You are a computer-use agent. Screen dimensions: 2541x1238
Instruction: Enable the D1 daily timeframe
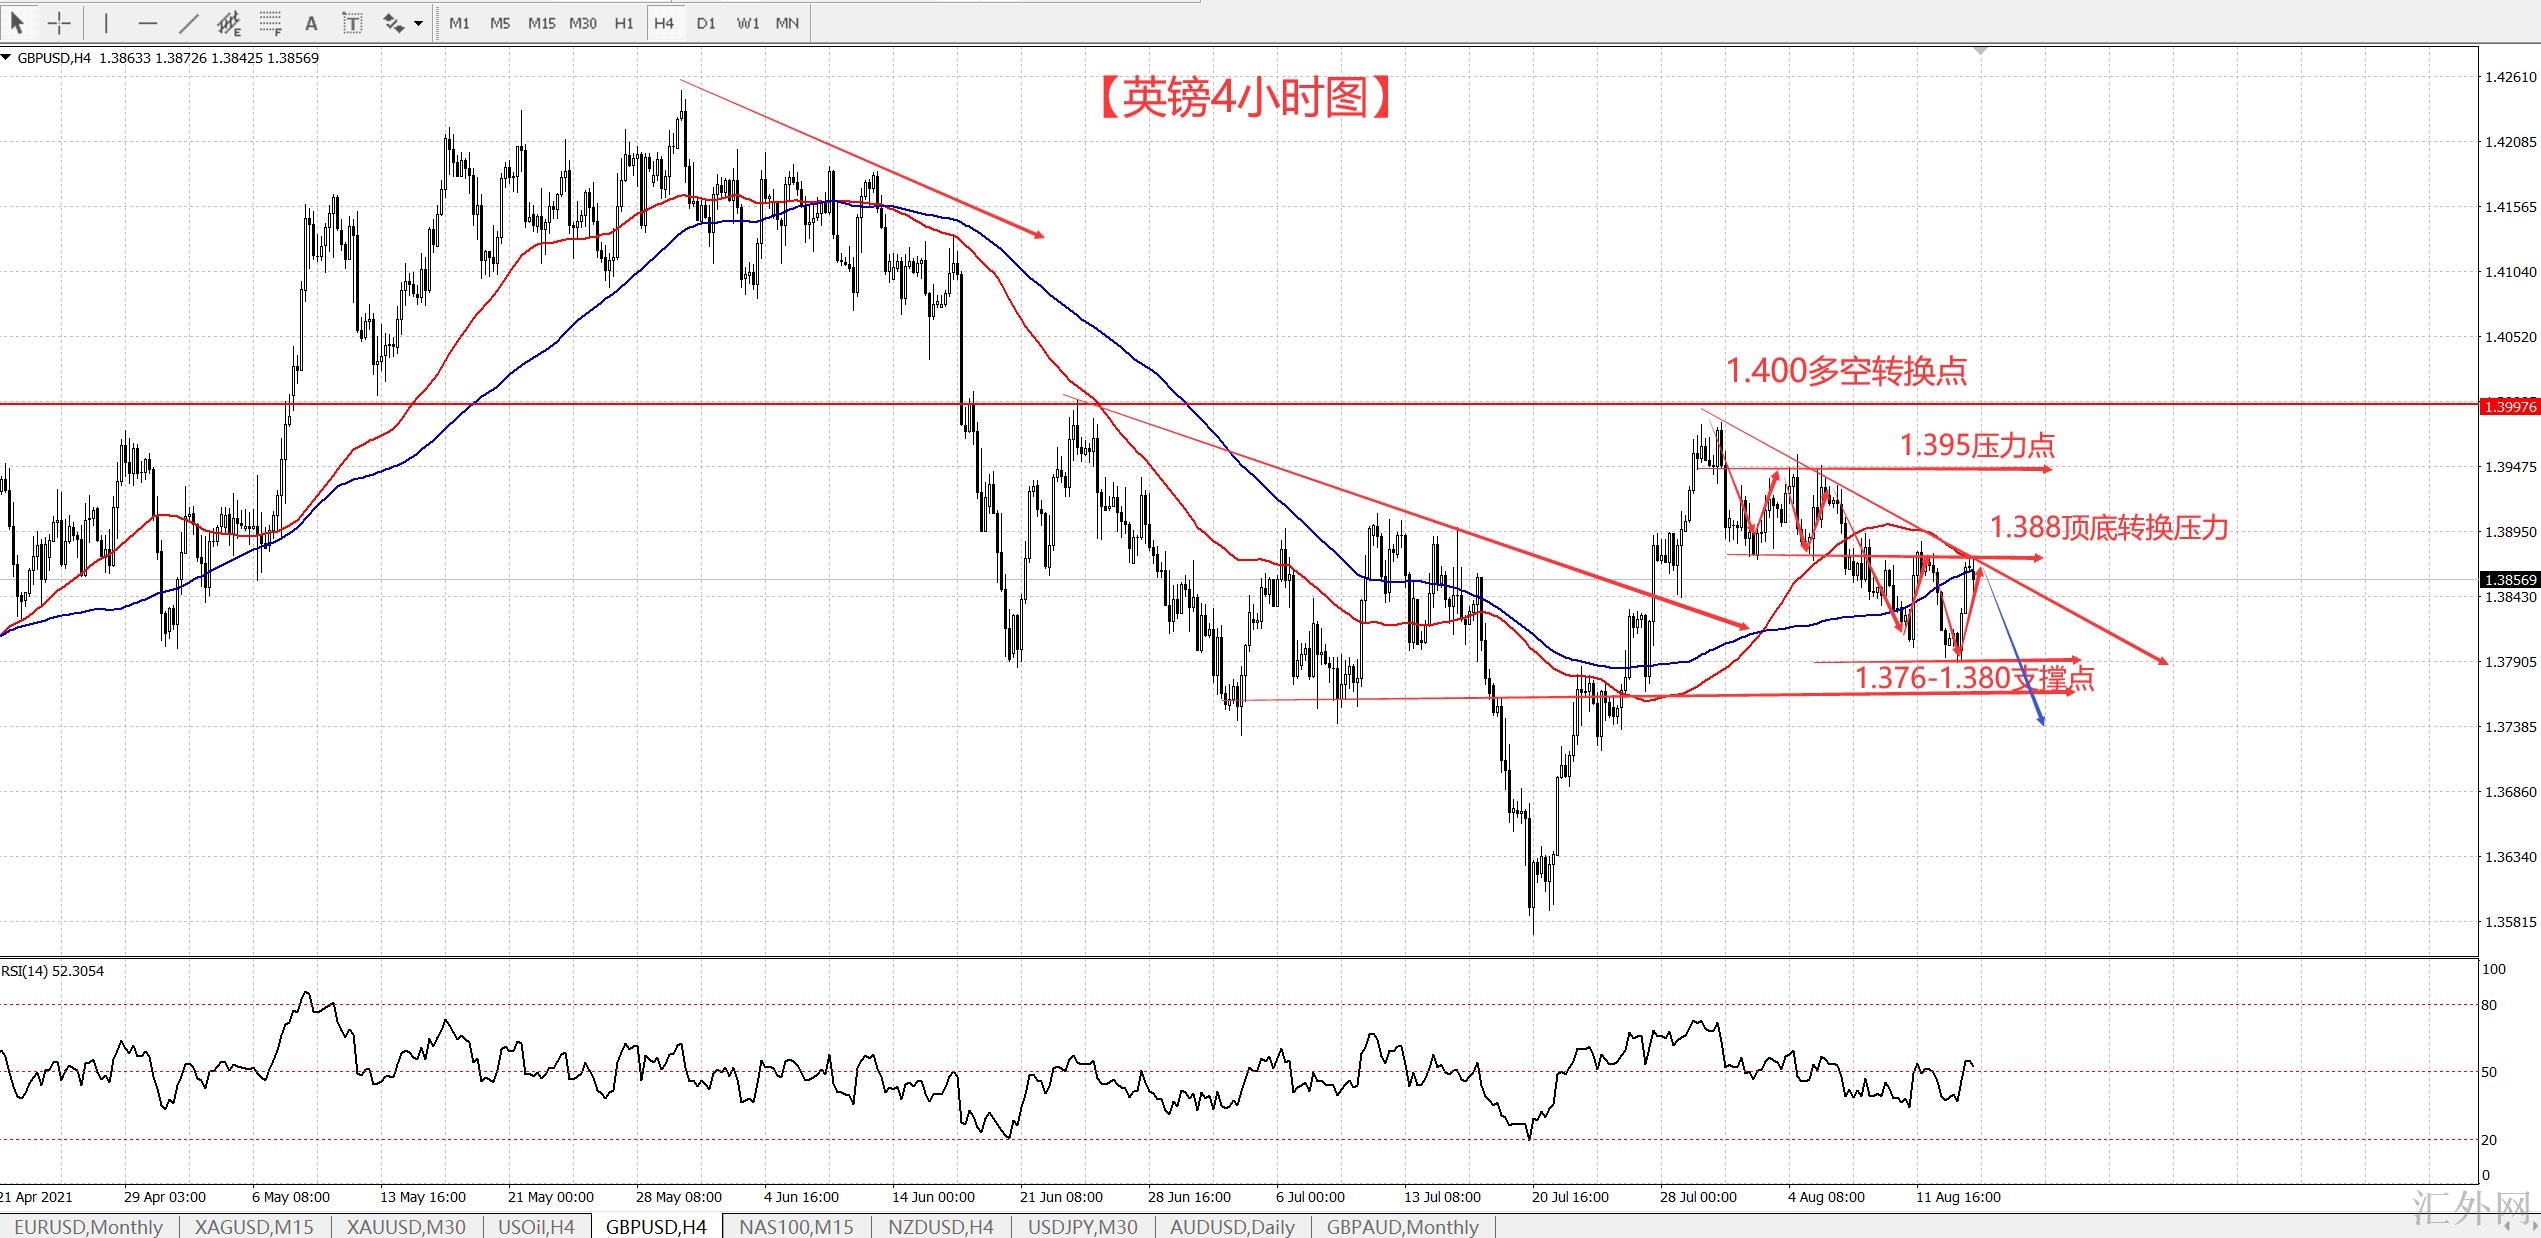coord(706,23)
